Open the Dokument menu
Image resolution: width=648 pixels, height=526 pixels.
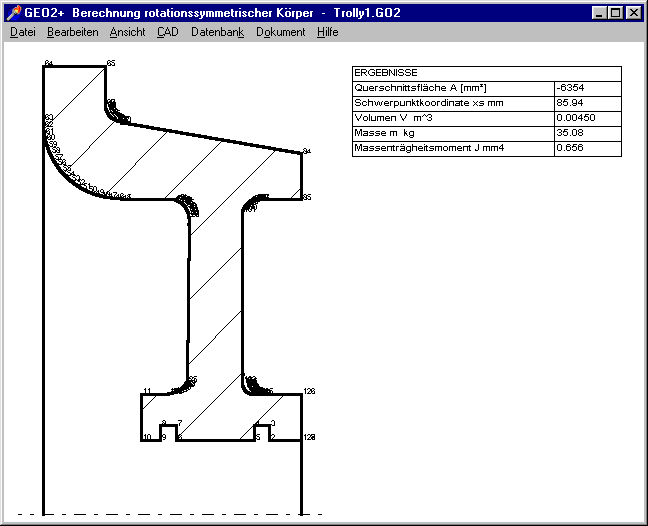pos(280,32)
